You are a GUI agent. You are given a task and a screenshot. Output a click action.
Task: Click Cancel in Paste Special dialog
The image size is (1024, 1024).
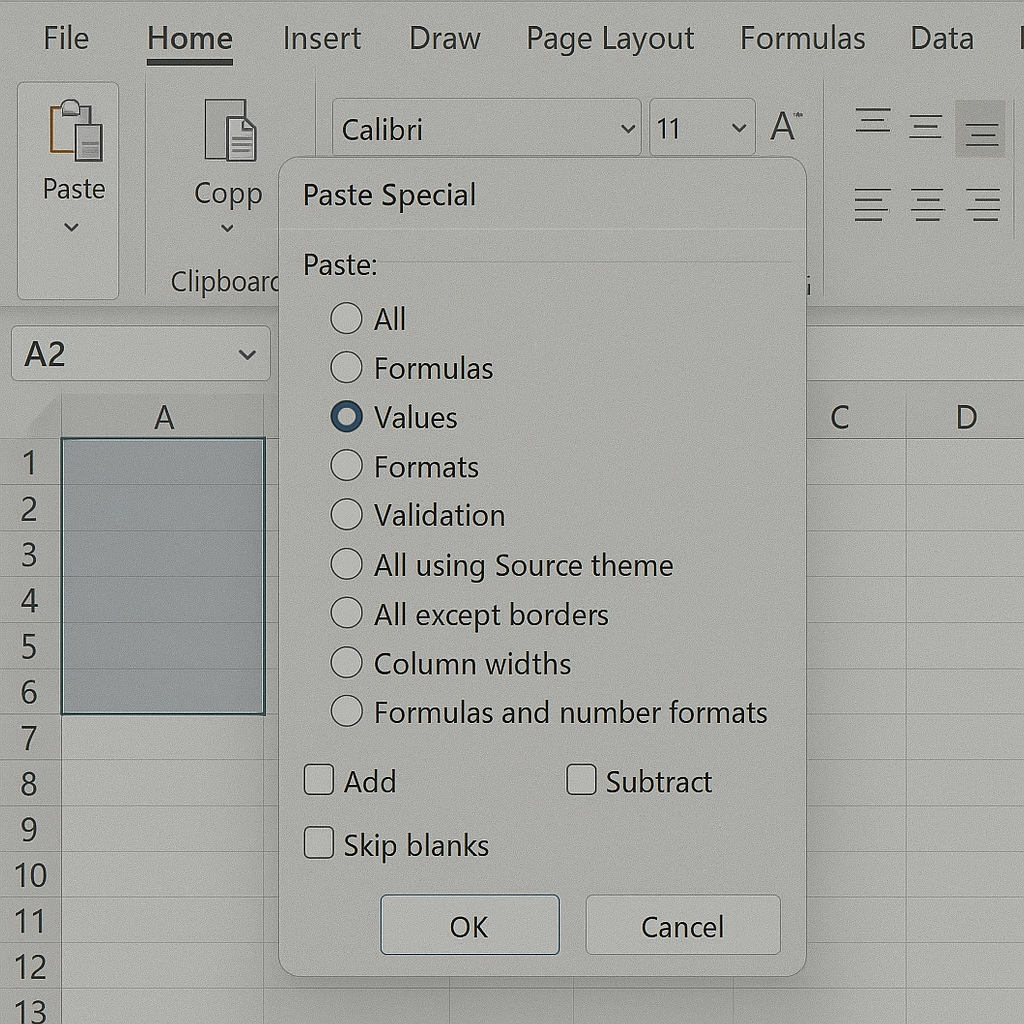(682, 925)
